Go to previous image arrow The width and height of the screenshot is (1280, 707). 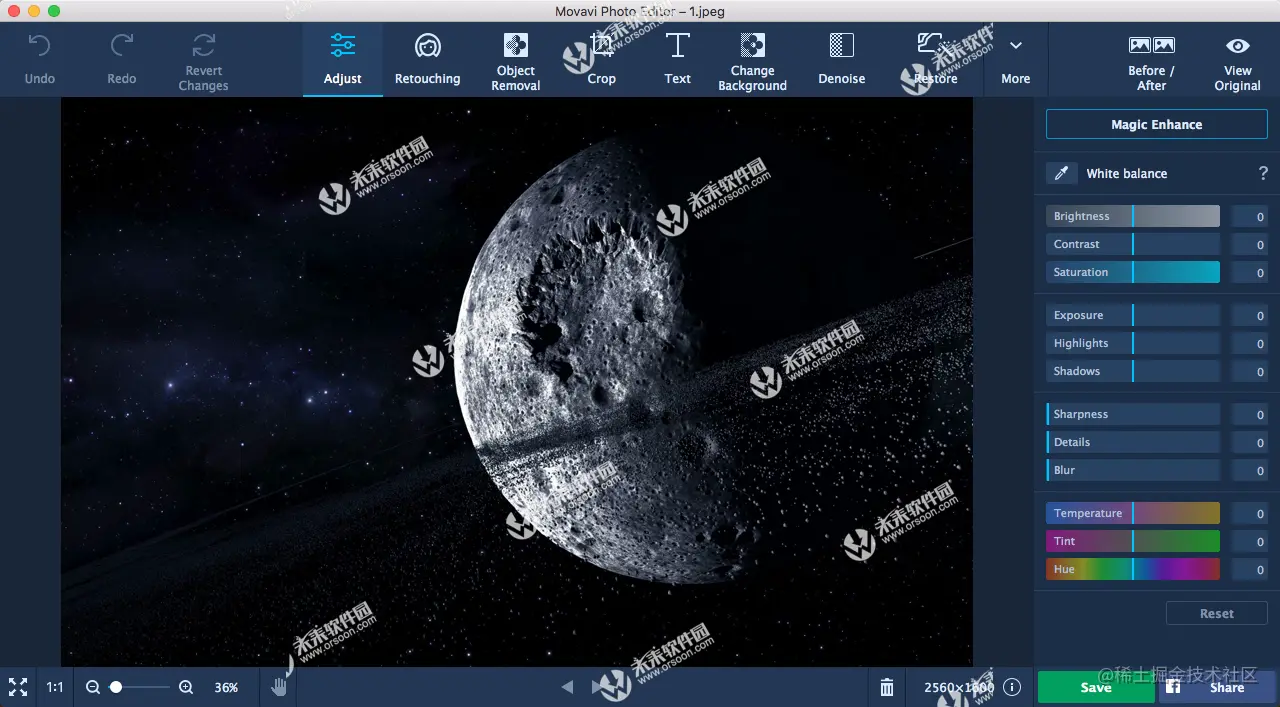[x=567, y=687]
